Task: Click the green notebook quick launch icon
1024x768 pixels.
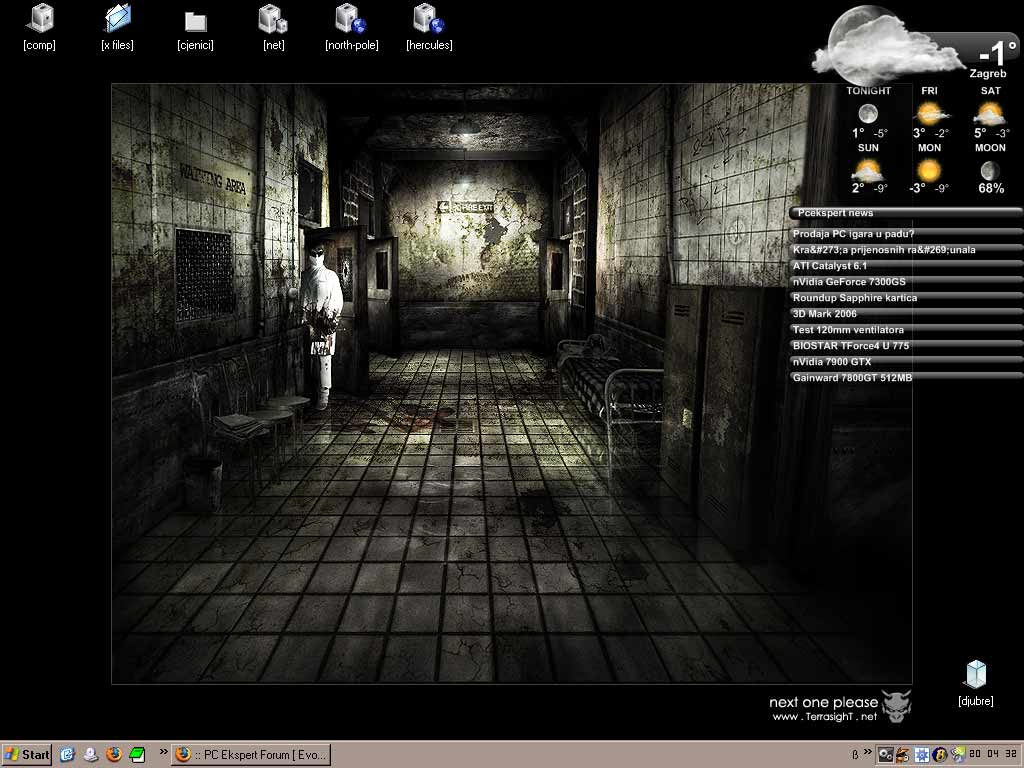Action: 137,754
